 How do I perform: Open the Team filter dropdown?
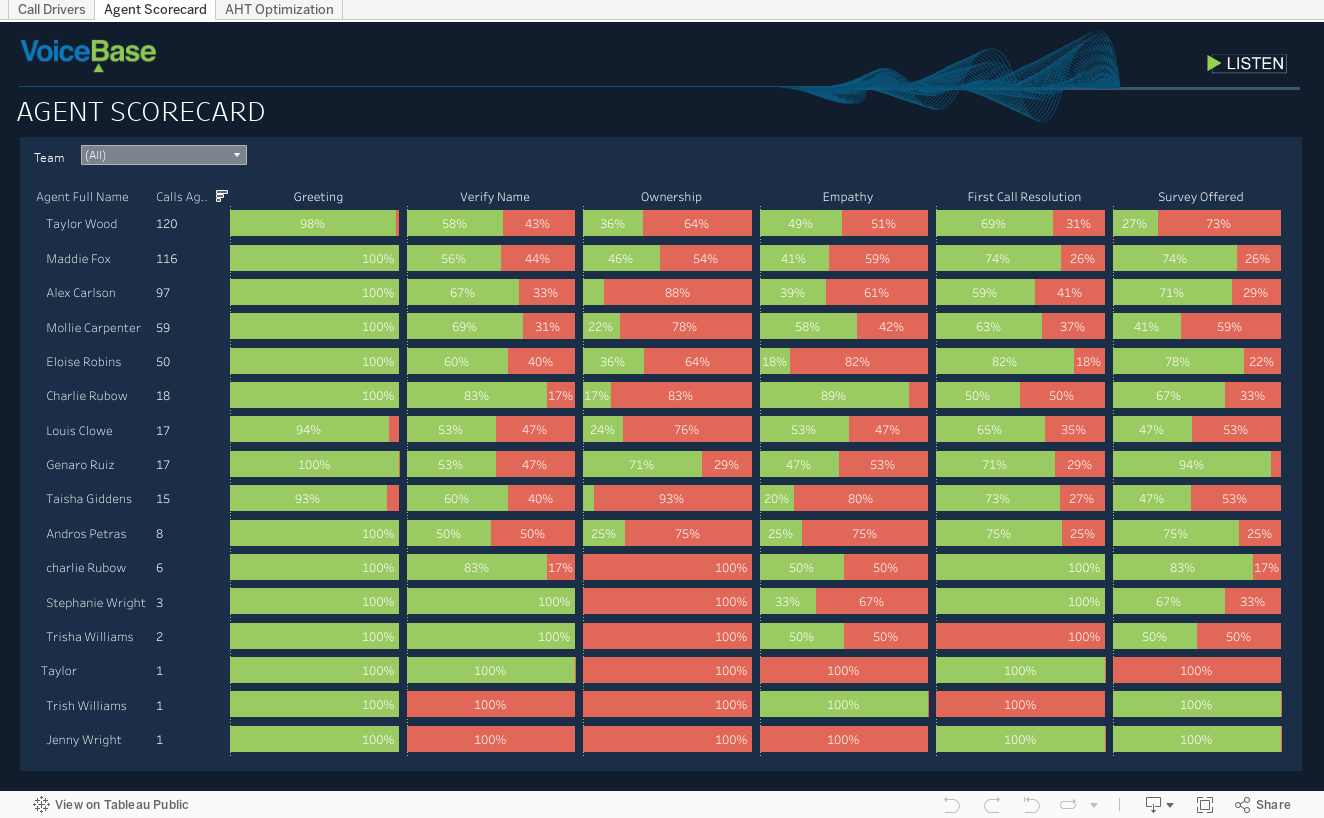point(163,155)
